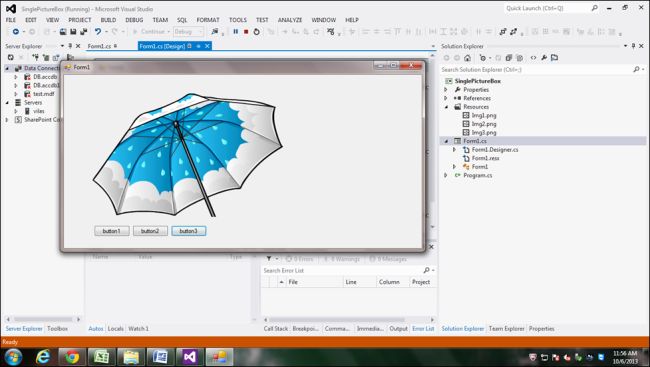The width and height of the screenshot is (650, 367).
Task: Open the Debug configuration dropdown
Action: (x=189, y=32)
